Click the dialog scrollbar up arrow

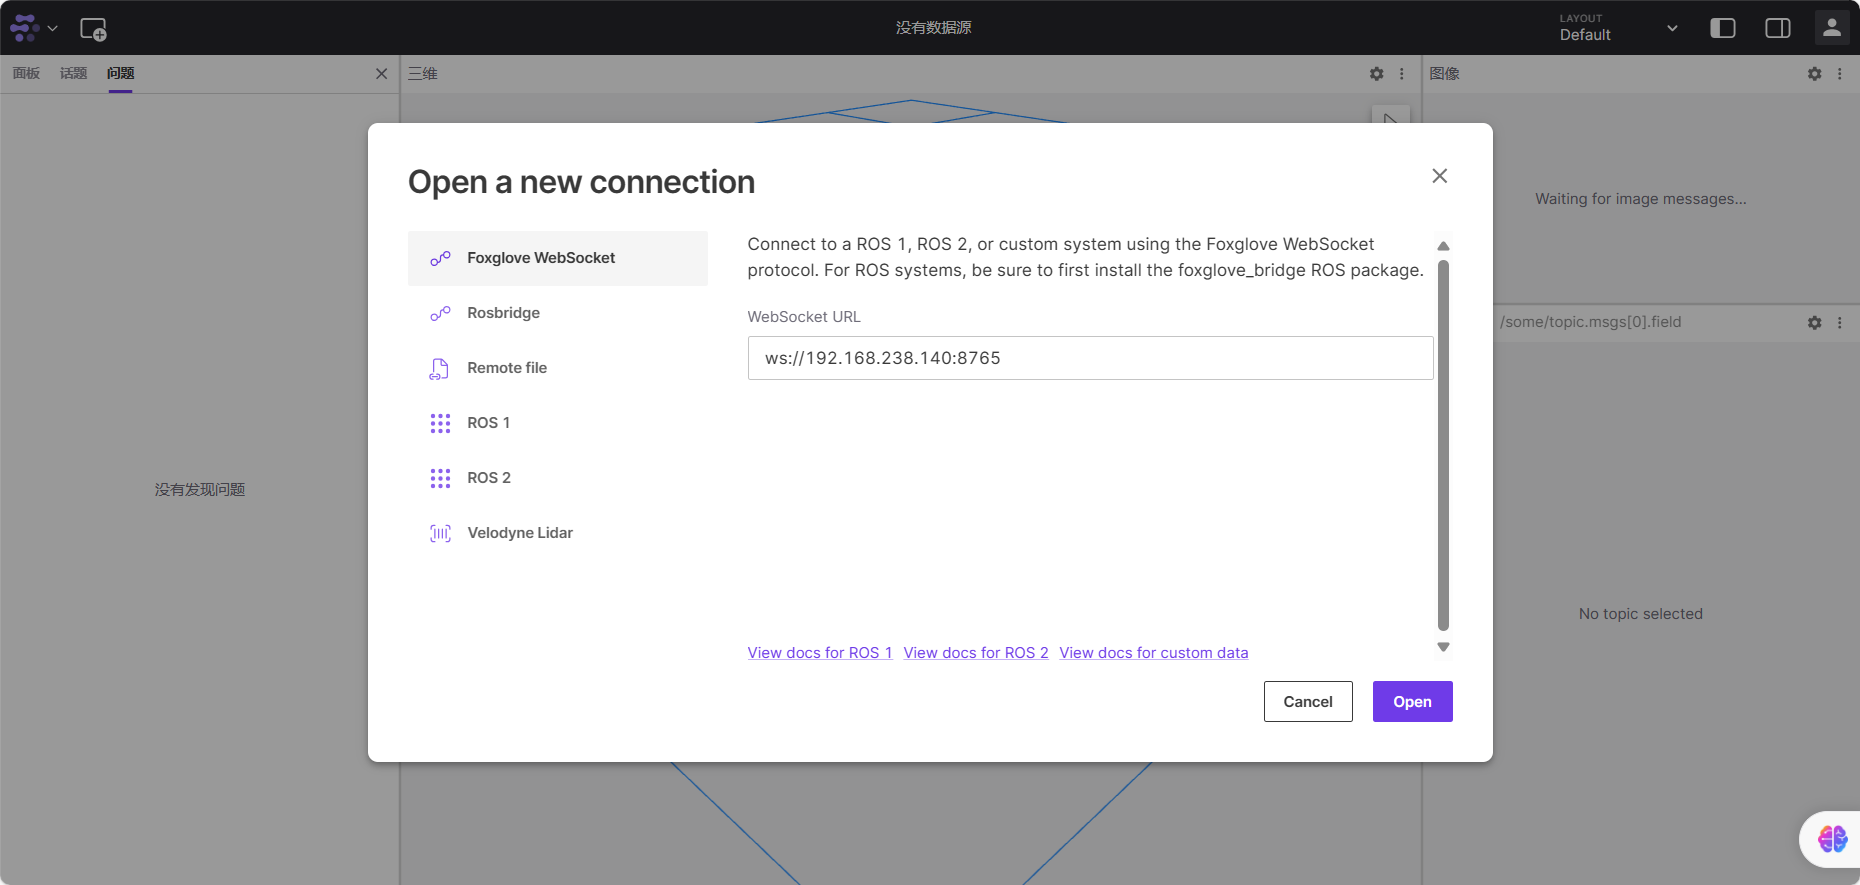pyautogui.click(x=1443, y=246)
